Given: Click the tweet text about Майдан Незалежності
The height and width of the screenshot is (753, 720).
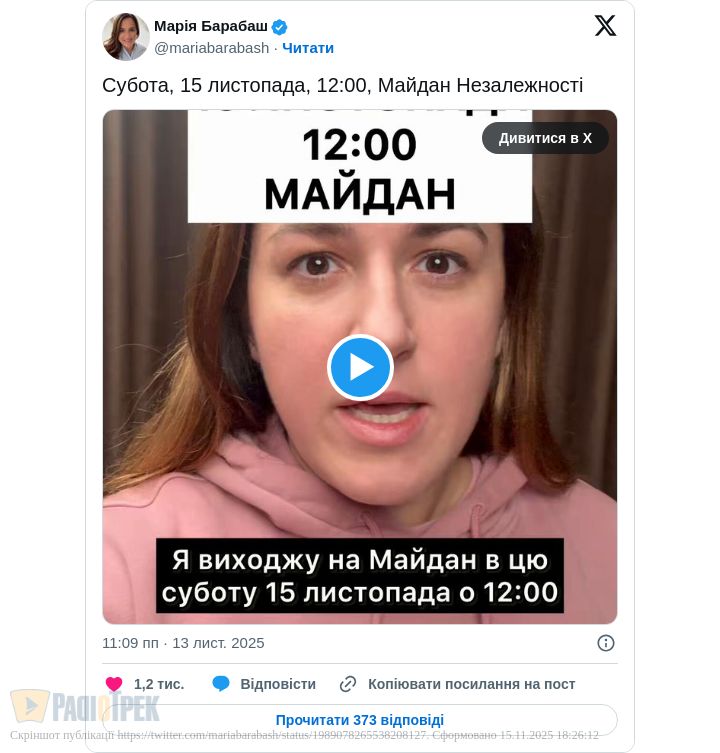Looking at the screenshot, I should (x=342, y=85).
